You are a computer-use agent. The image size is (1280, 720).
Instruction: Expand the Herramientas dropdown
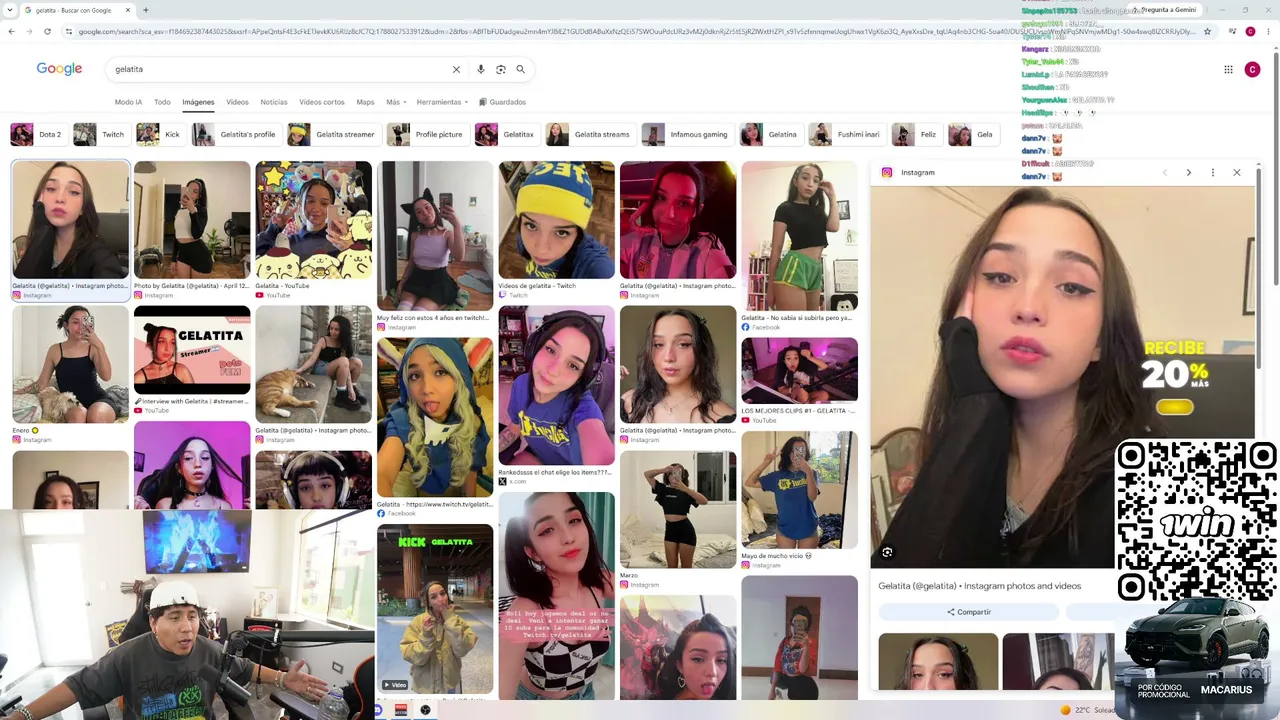pos(442,102)
